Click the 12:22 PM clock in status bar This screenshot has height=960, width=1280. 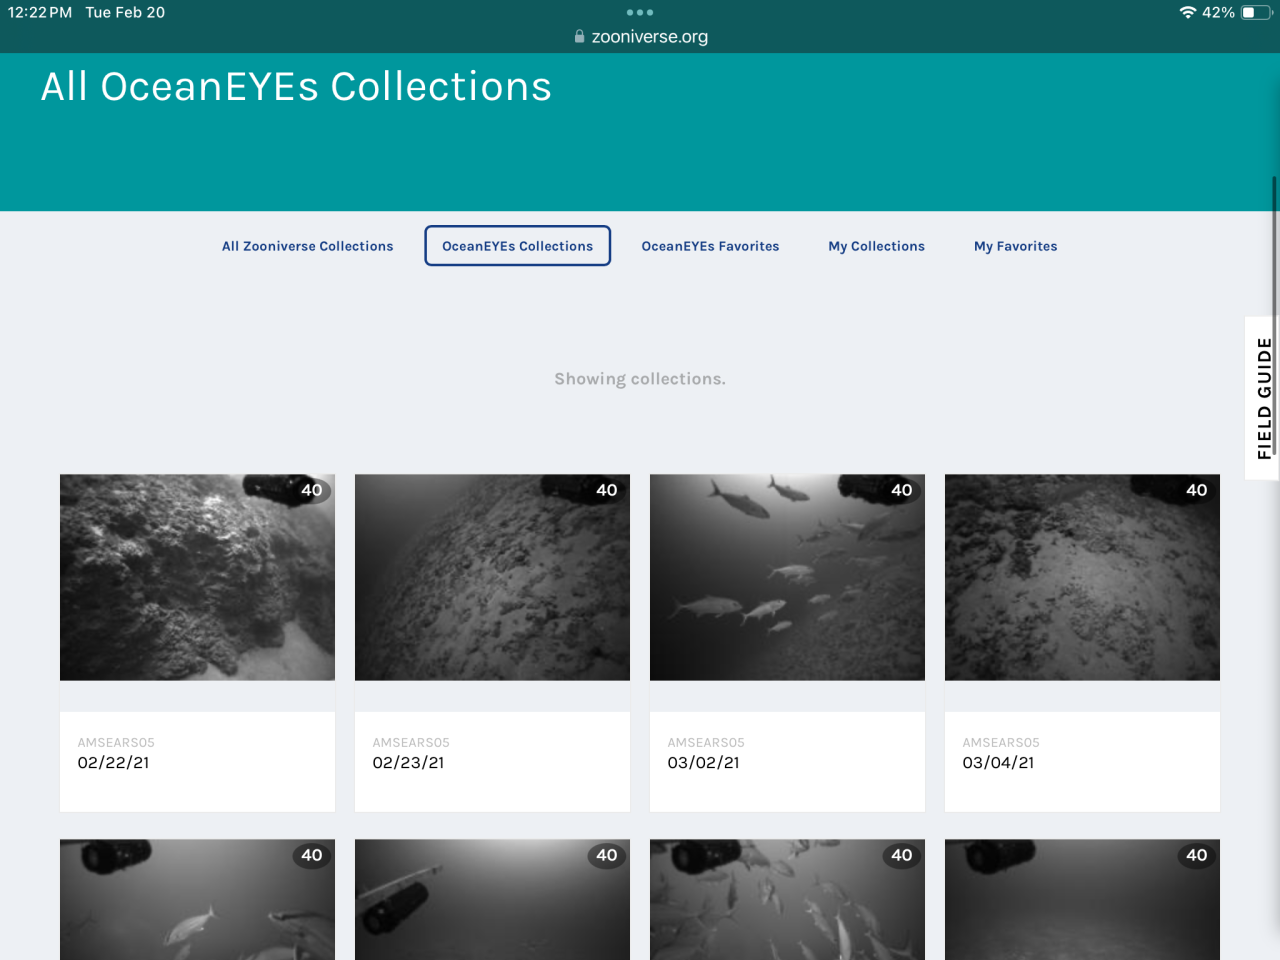[40, 12]
